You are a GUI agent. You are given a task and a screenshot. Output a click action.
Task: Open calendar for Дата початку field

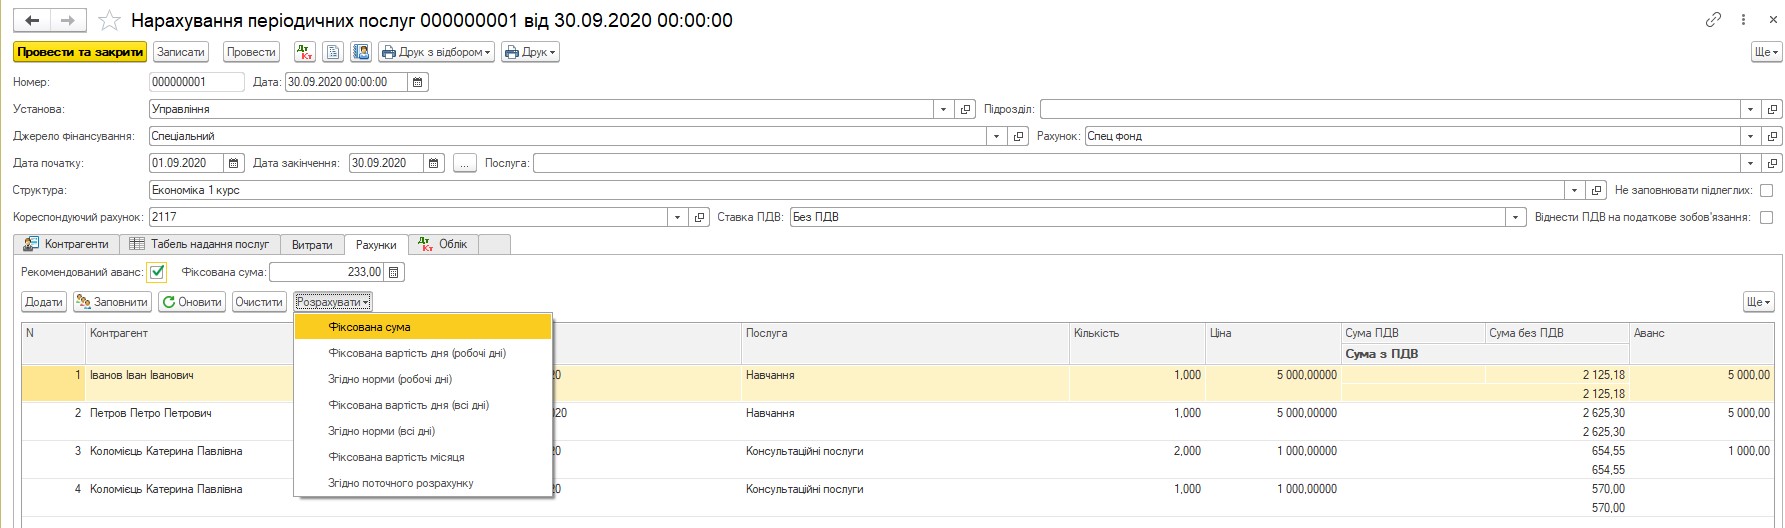[x=234, y=163]
